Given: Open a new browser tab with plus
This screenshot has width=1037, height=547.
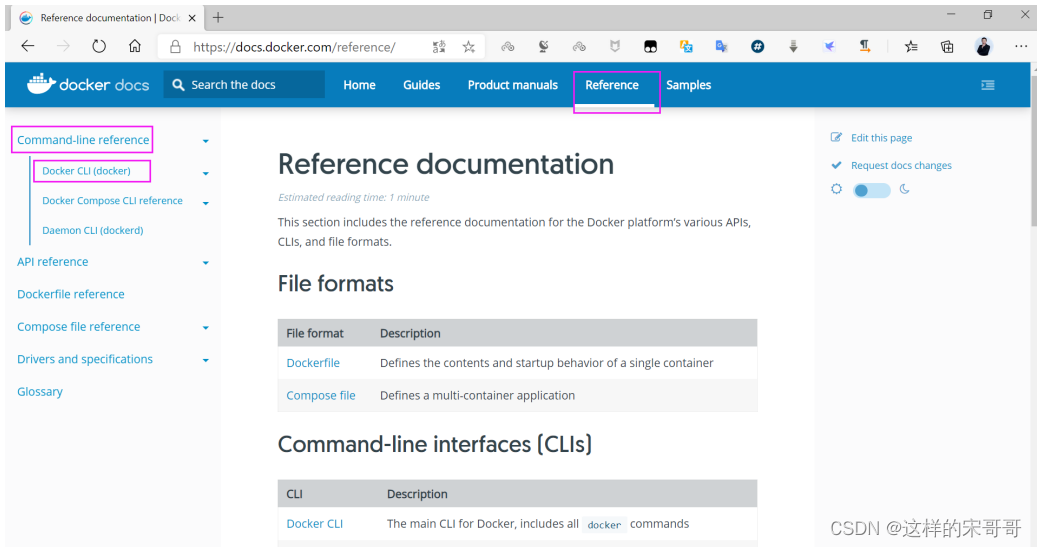Looking at the screenshot, I should point(218,18).
